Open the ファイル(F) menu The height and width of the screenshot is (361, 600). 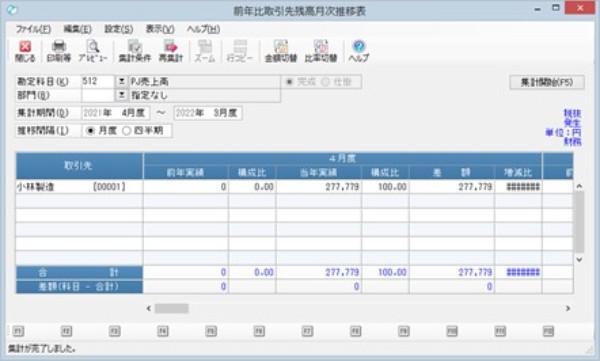[x=33, y=29]
